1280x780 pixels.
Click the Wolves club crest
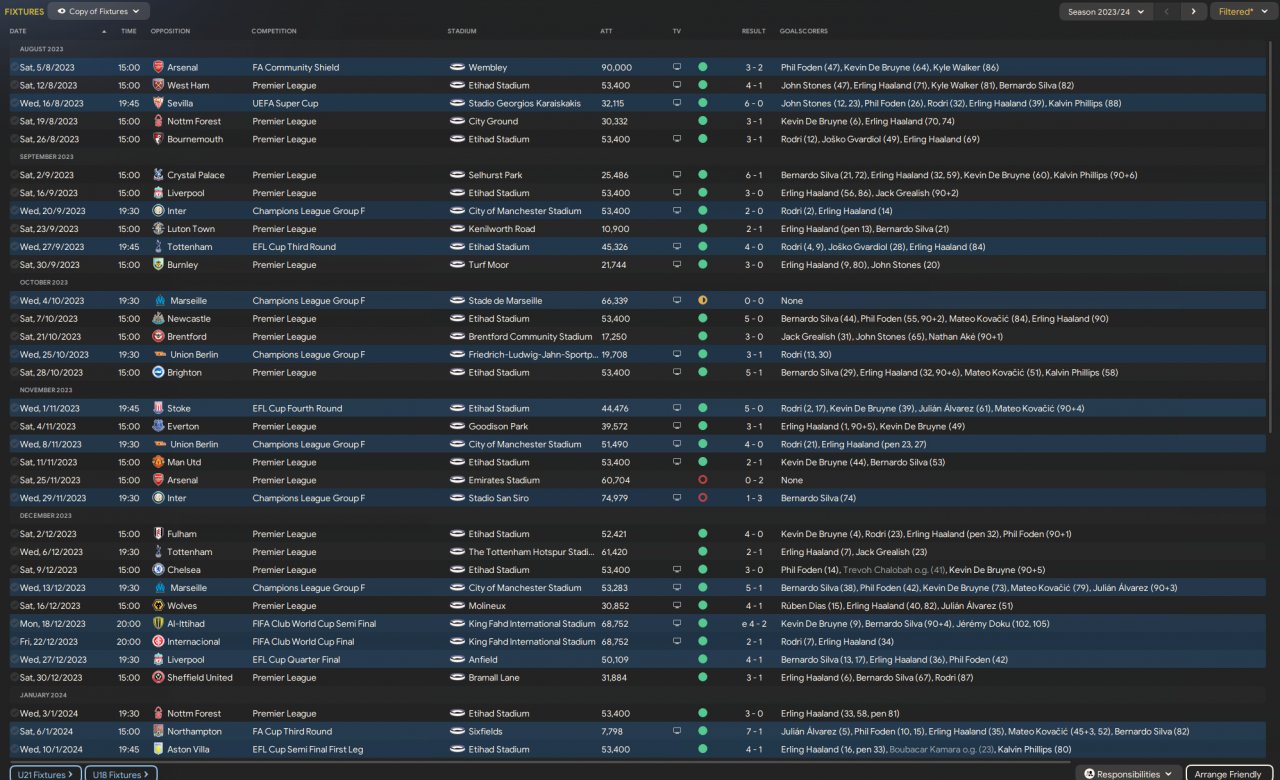158,606
